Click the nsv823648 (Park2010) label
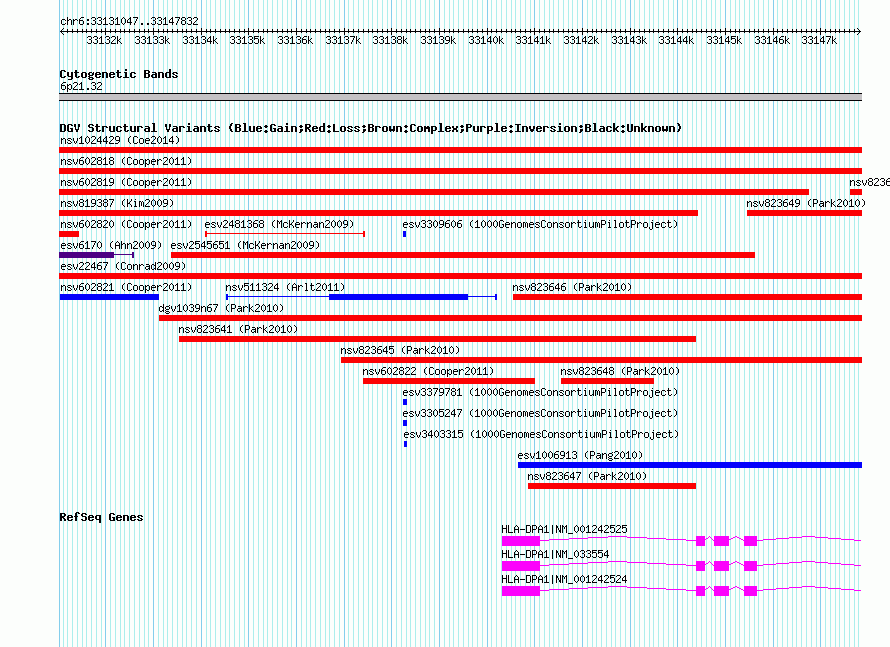The height and width of the screenshot is (647, 890). [x=620, y=371]
